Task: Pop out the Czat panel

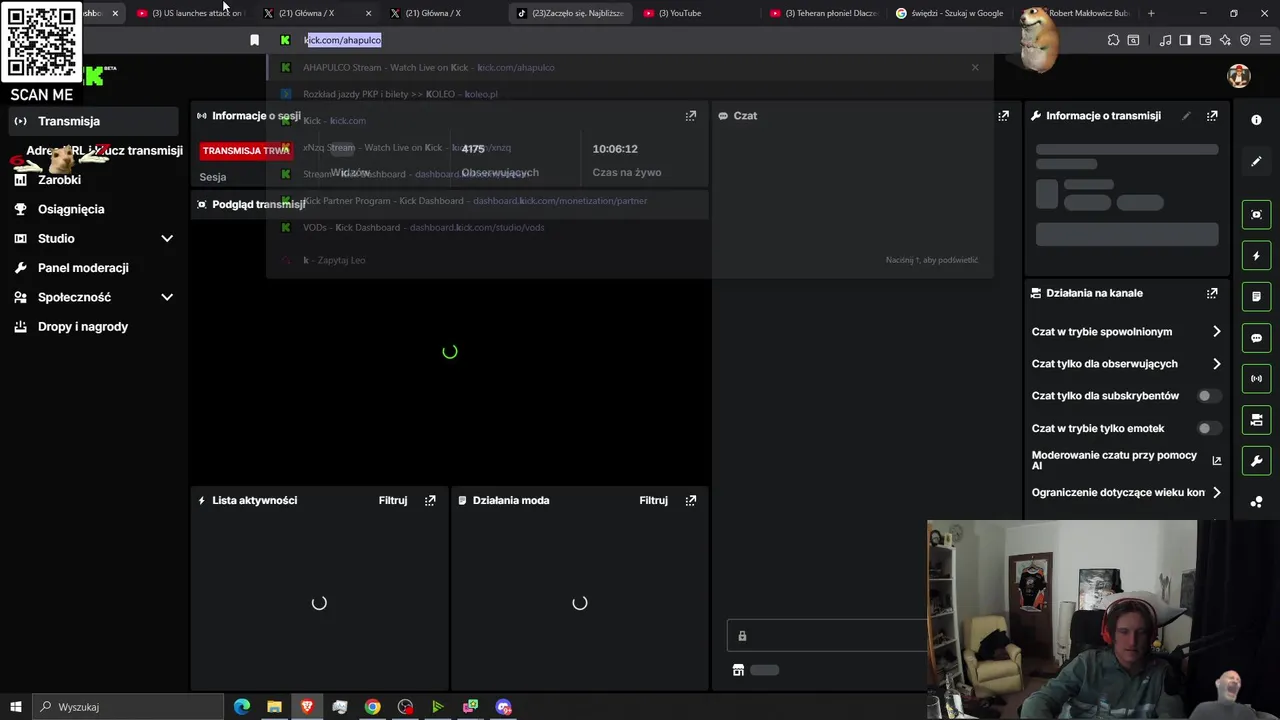Action: (x=1003, y=116)
